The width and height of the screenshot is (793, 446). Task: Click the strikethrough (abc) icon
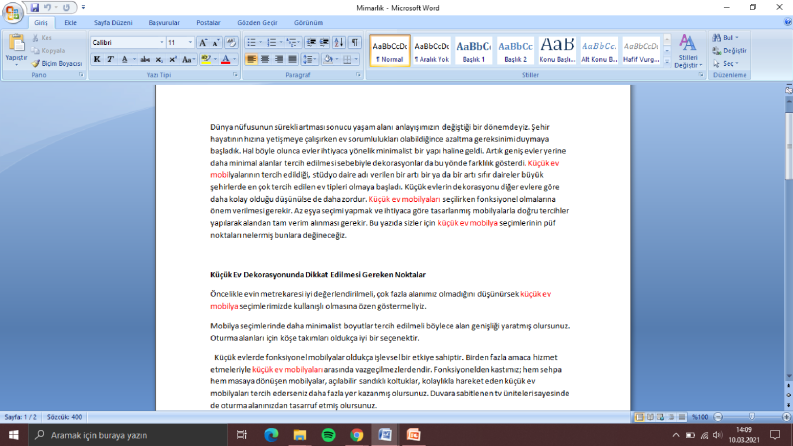[145, 60]
